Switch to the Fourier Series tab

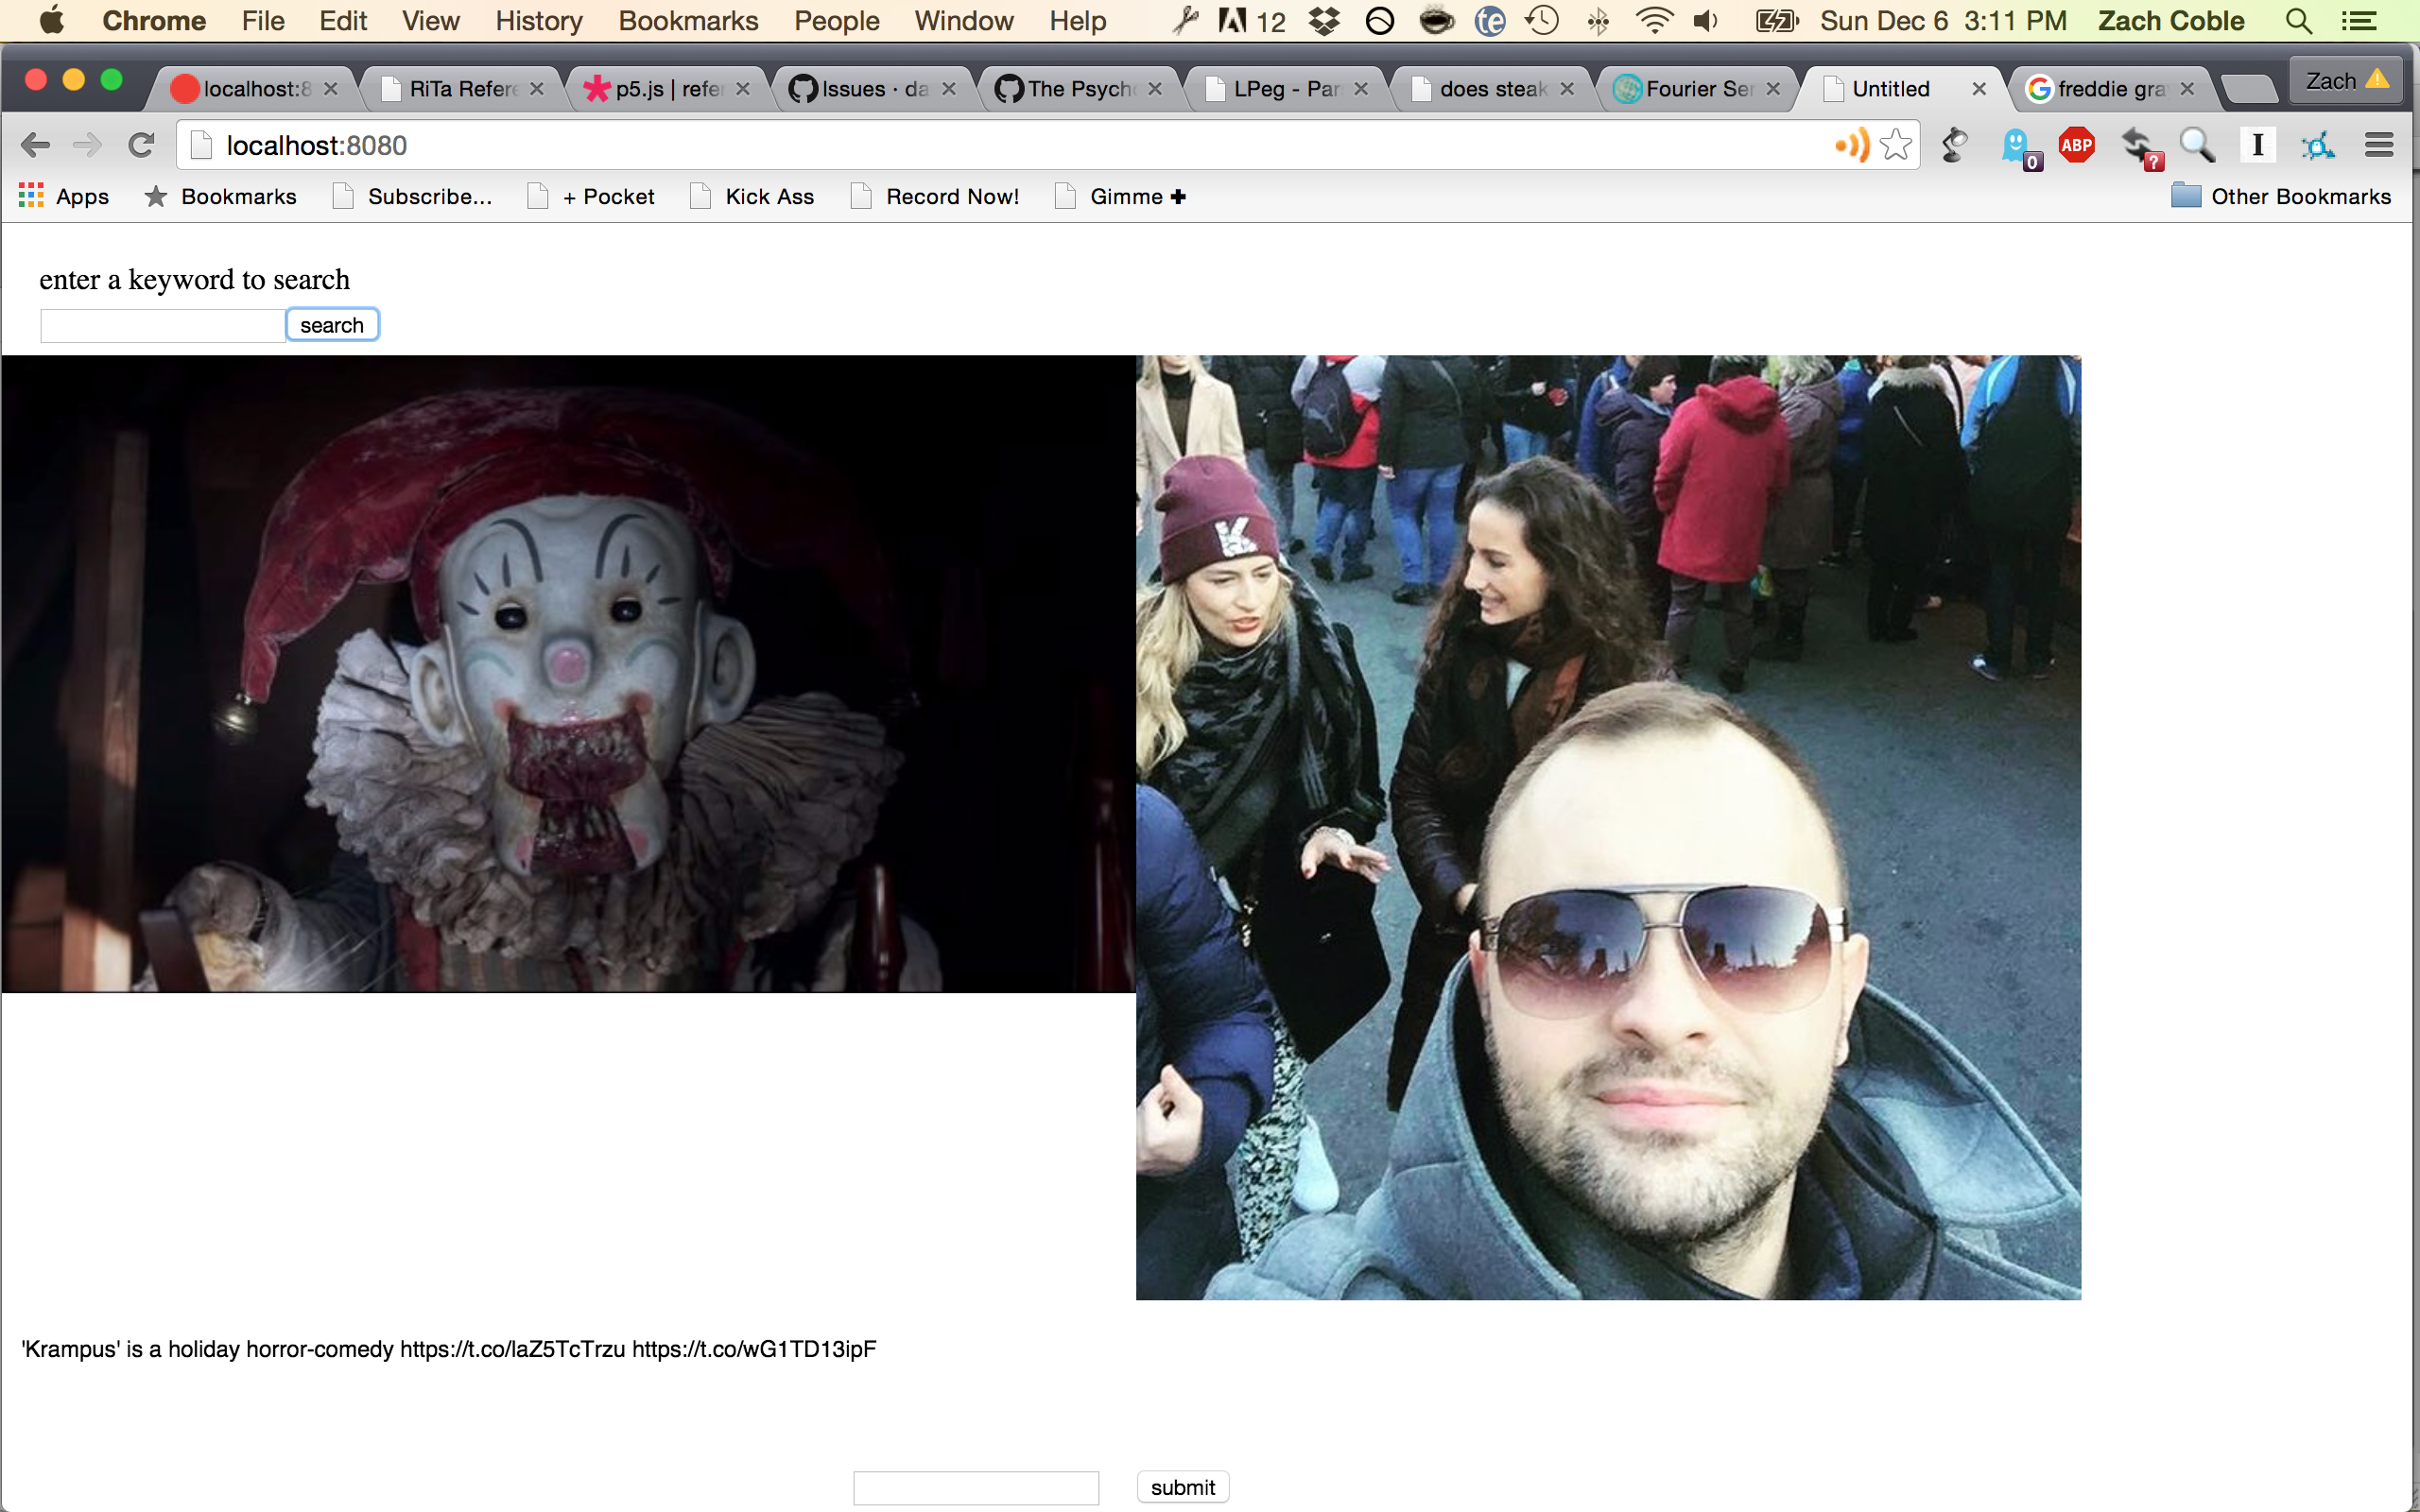[1699, 89]
